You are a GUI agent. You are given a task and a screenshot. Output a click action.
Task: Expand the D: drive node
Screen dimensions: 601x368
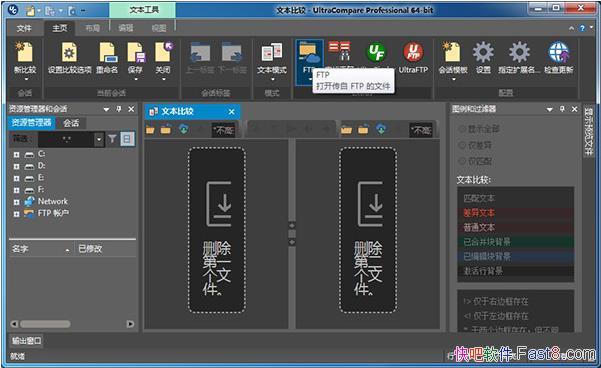tap(16, 167)
